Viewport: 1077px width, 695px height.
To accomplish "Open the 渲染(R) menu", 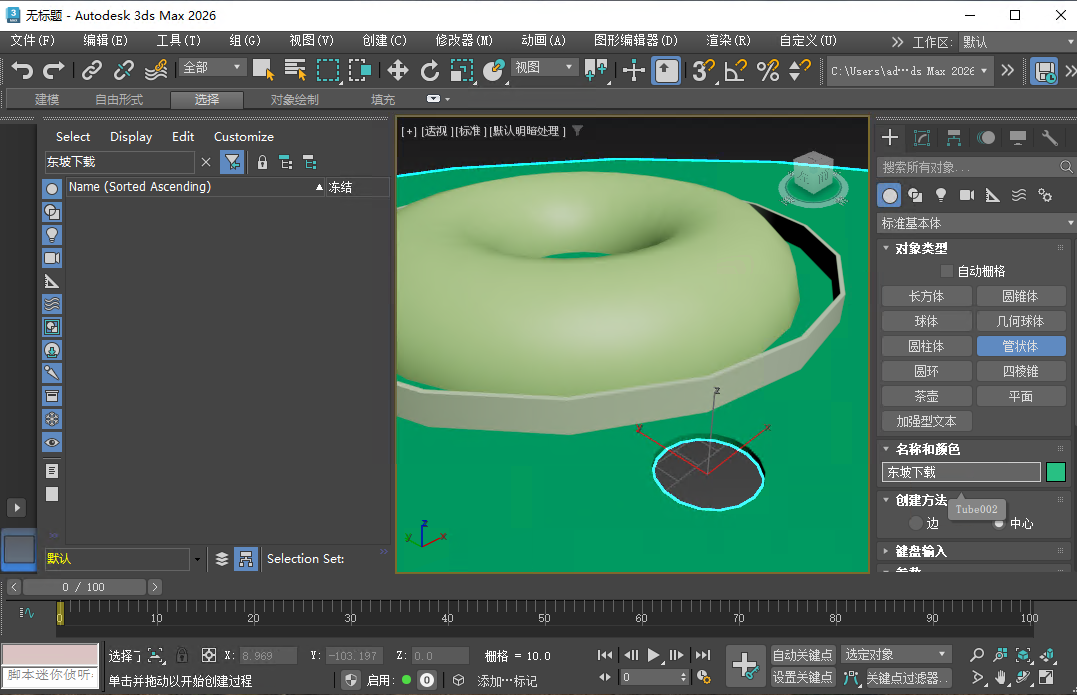I will tap(730, 41).
